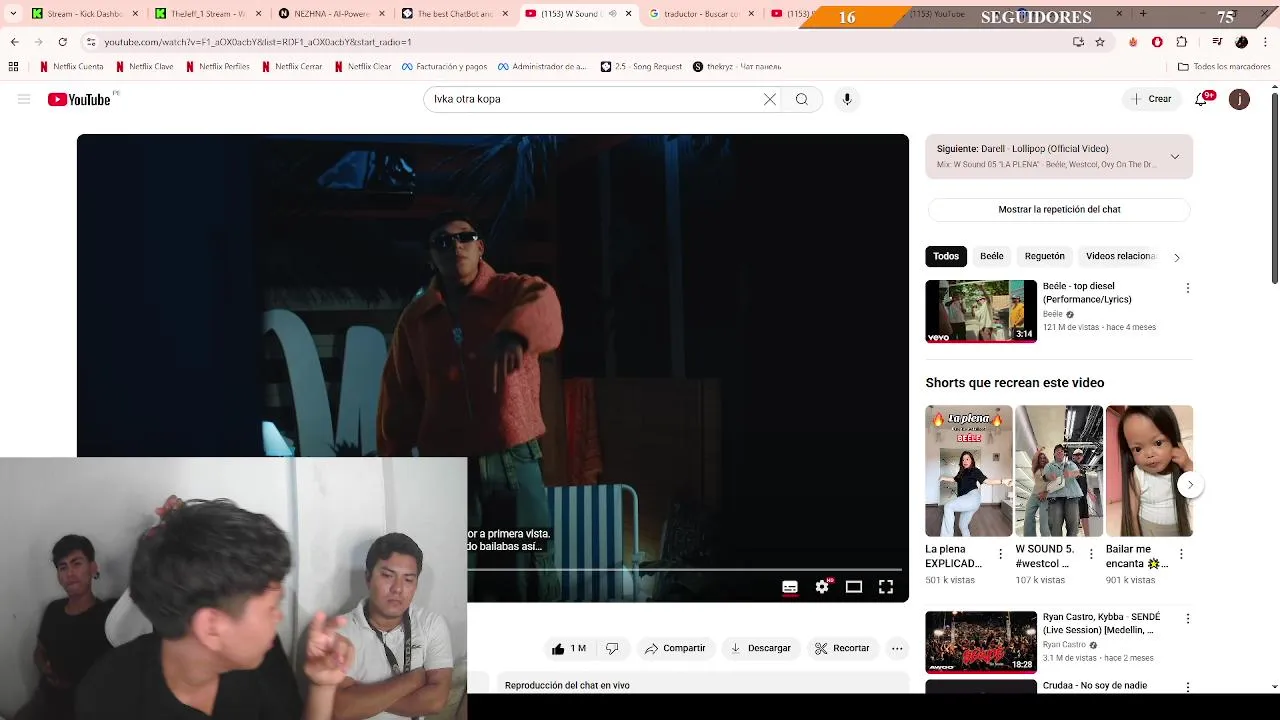This screenshot has width=1280, height=720.
Task: Expand the Siguiente playlist panel chevron
Action: (1175, 156)
